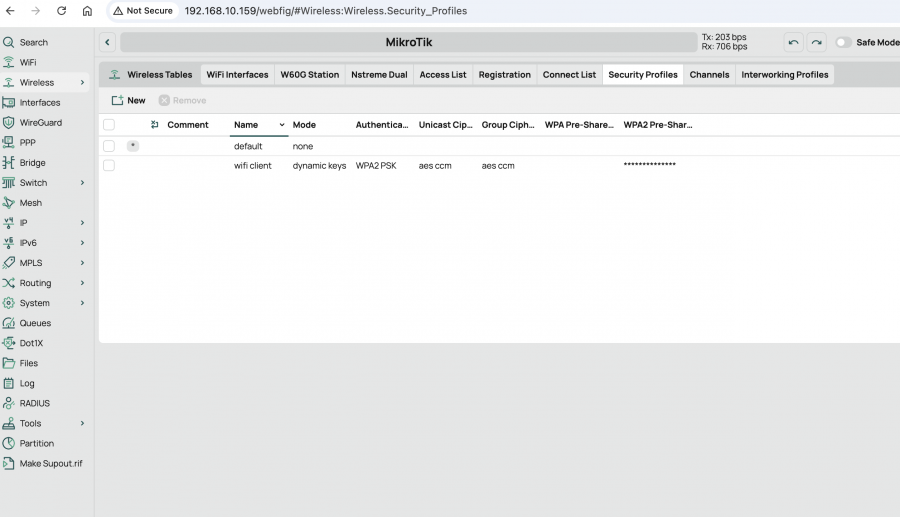Image resolution: width=900 pixels, height=517 pixels.
Task: Toggle the Safe Mode switch
Action: tap(844, 43)
